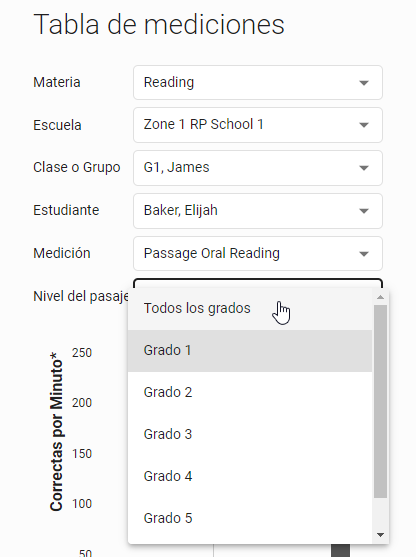The height and width of the screenshot is (557, 416).
Task: Pick Grado 3 passage level
Action: (x=250, y=434)
